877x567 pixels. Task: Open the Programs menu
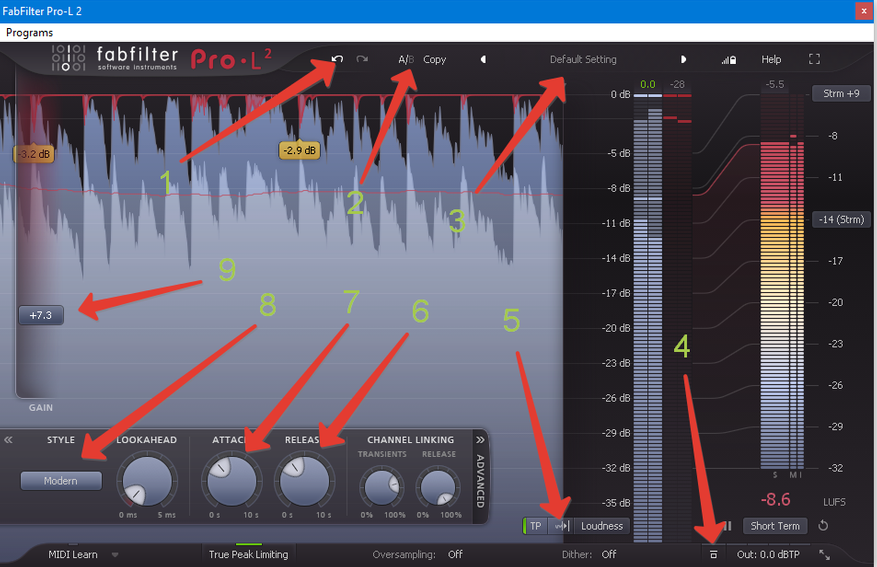(x=30, y=32)
